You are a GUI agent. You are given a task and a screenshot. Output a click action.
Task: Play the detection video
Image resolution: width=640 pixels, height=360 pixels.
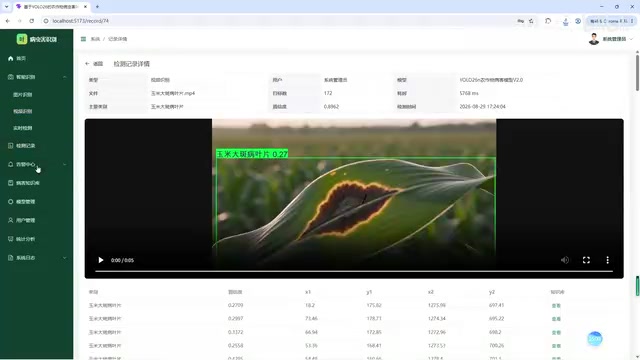point(101,260)
